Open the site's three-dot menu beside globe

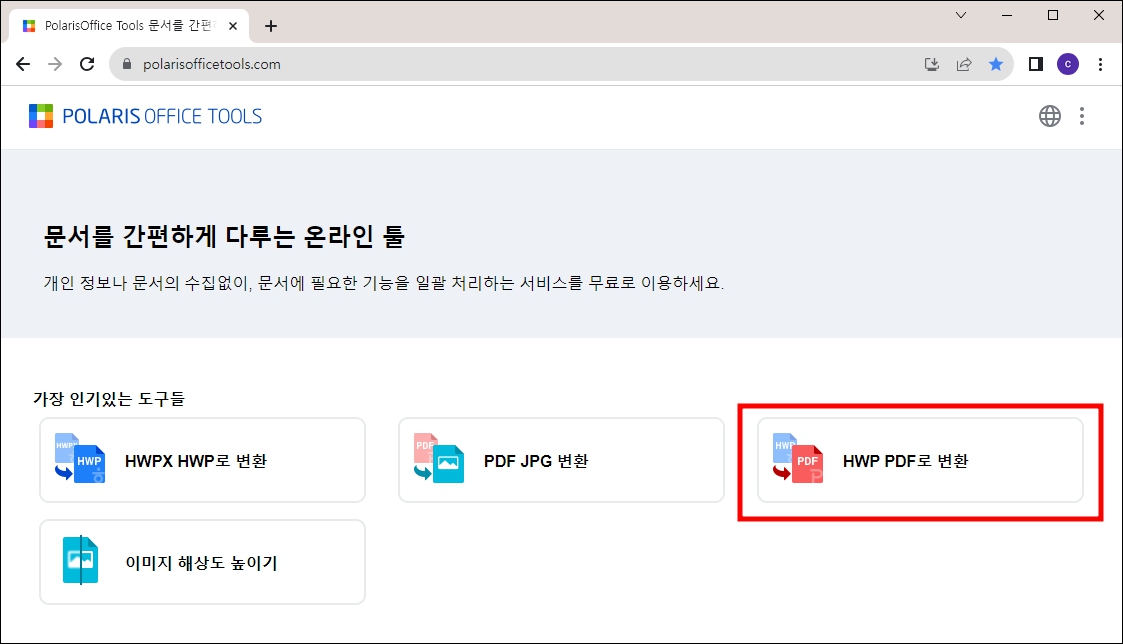1081,116
